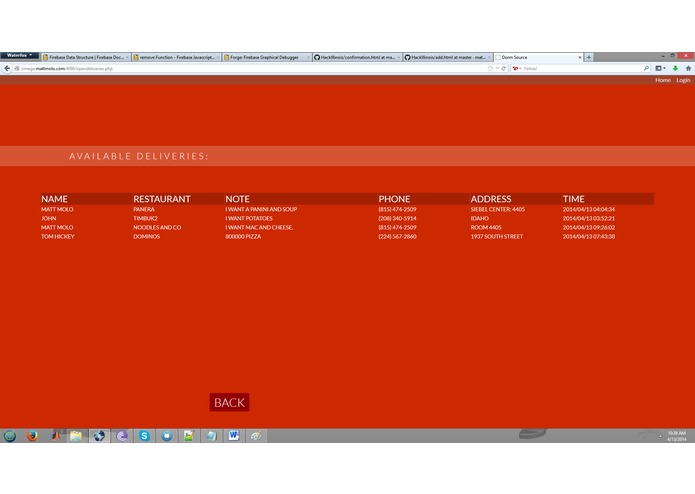Click the NOTE column header
Image resolution: width=695 pixels, height=494 pixels.
point(237,199)
